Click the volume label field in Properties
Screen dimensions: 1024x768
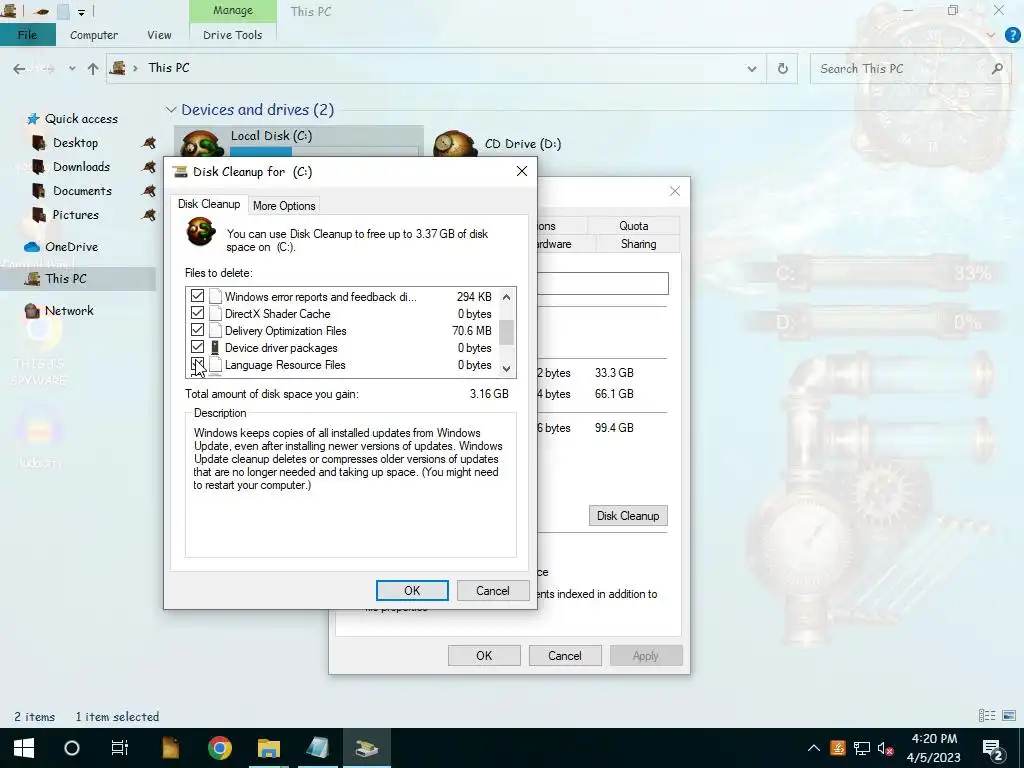[x=603, y=283]
